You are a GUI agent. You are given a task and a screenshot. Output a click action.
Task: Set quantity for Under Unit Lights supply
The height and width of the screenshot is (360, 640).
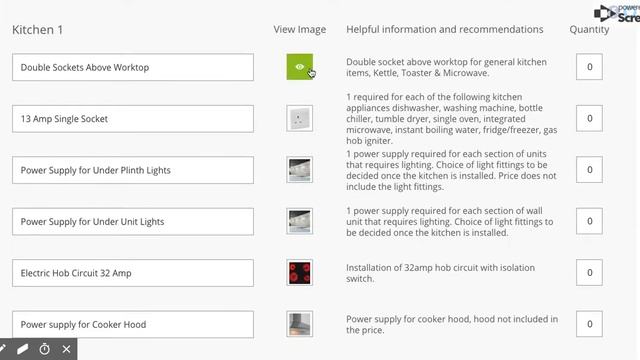[589, 221]
